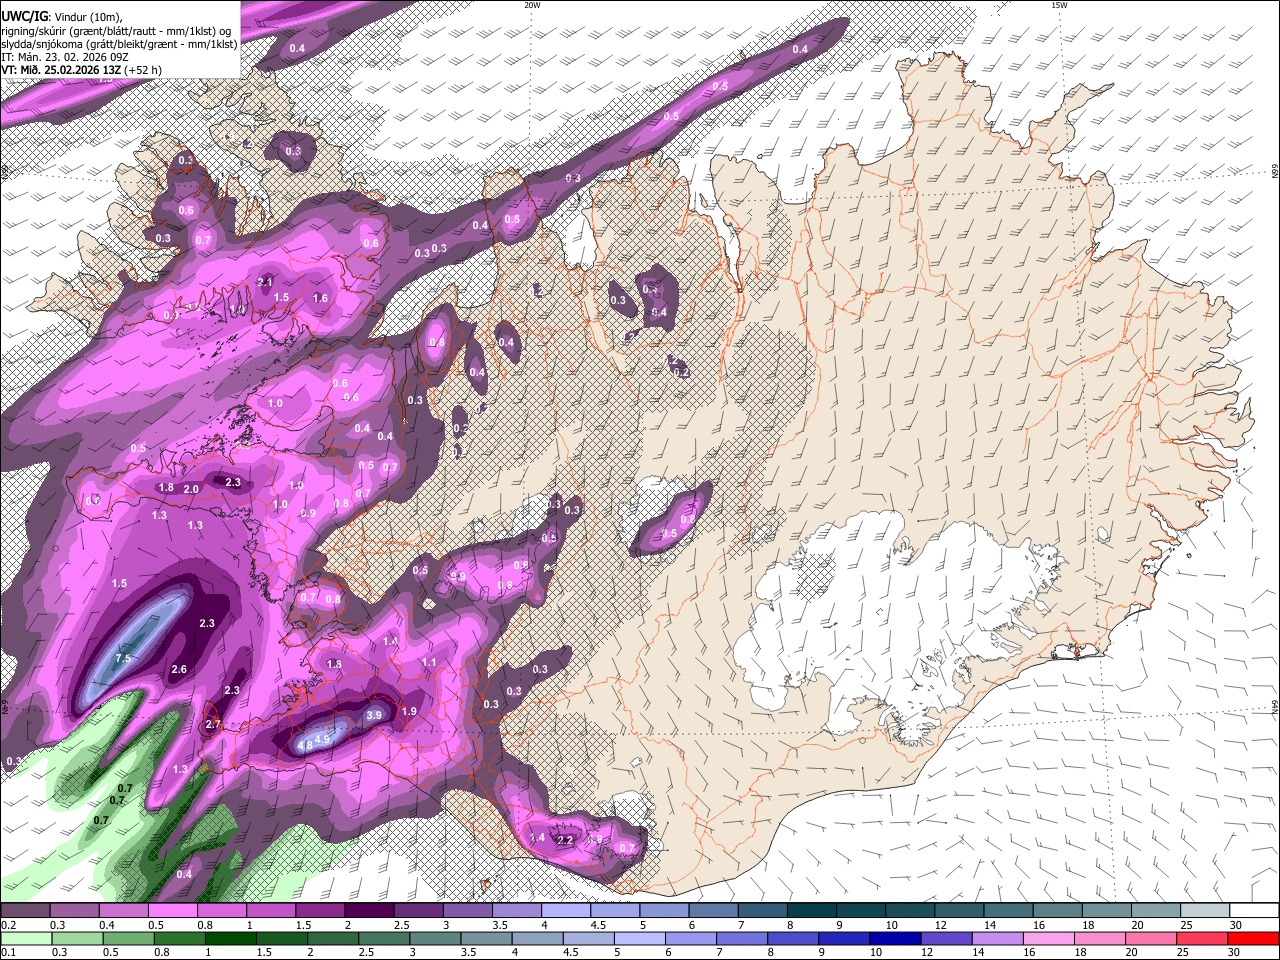Viewport: 1280px width, 960px height.
Task: Click the 20W longitude label
Action: 532,5
